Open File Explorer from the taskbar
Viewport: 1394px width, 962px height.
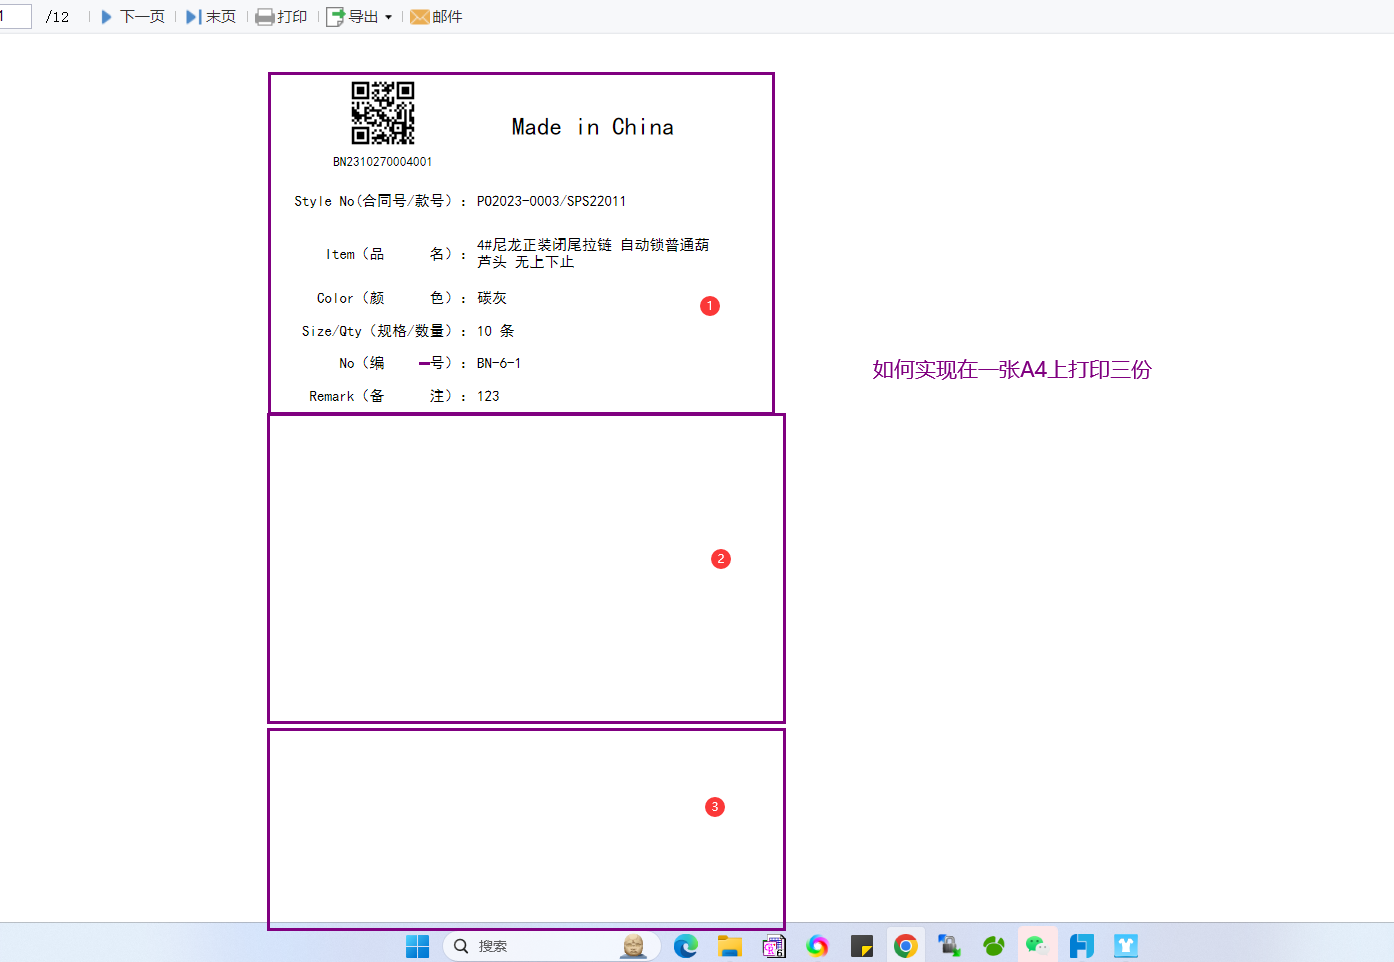coord(730,946)
